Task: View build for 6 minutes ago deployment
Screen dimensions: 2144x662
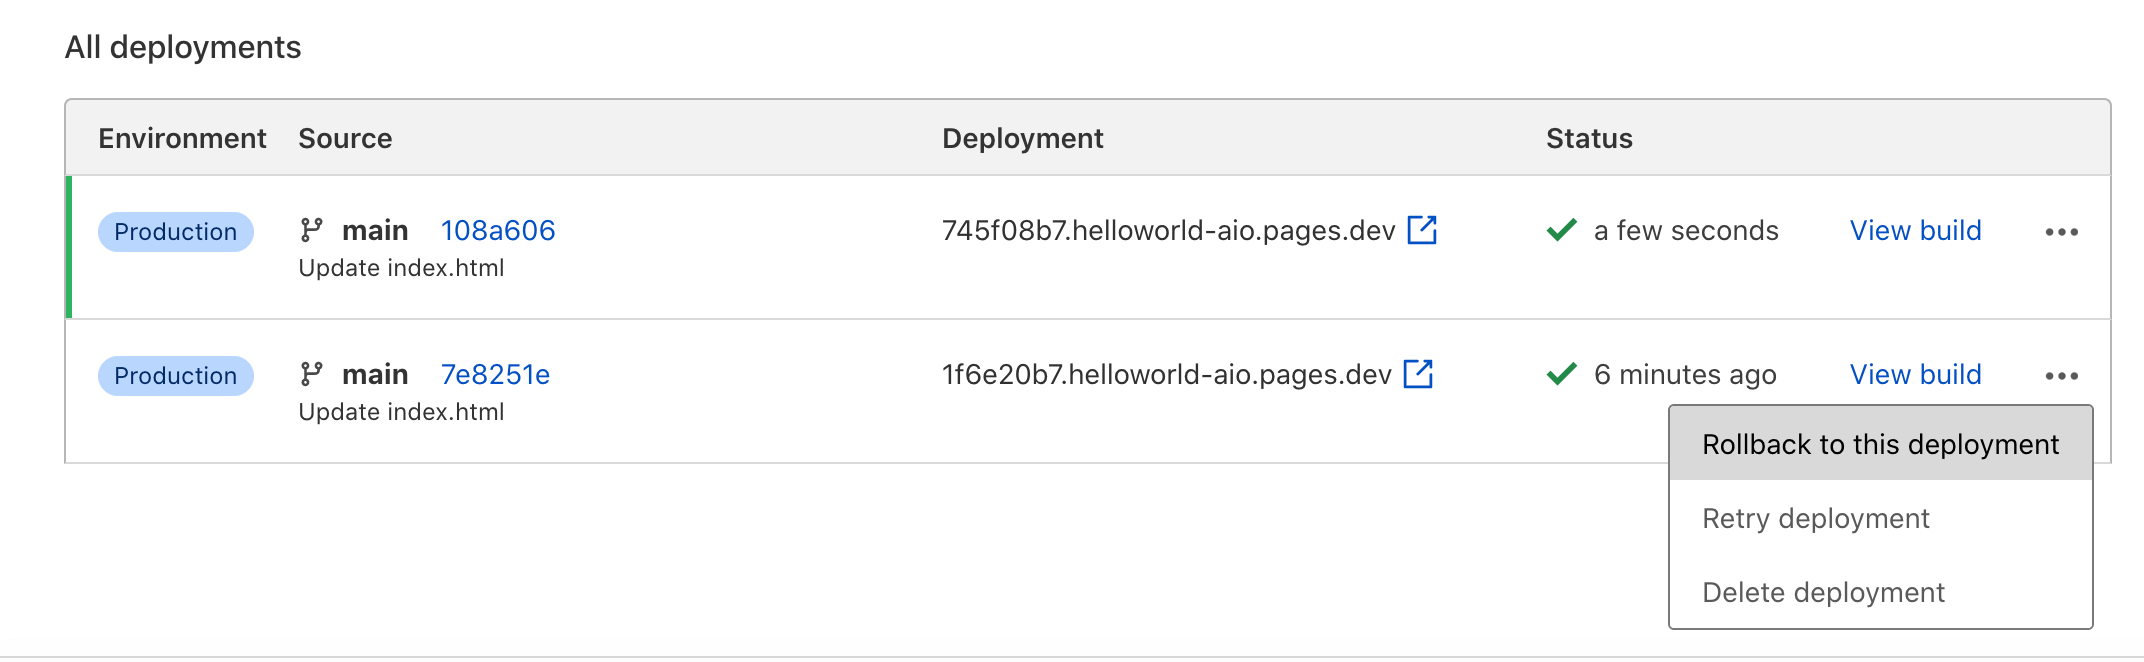Action: tap(1915, 375)
